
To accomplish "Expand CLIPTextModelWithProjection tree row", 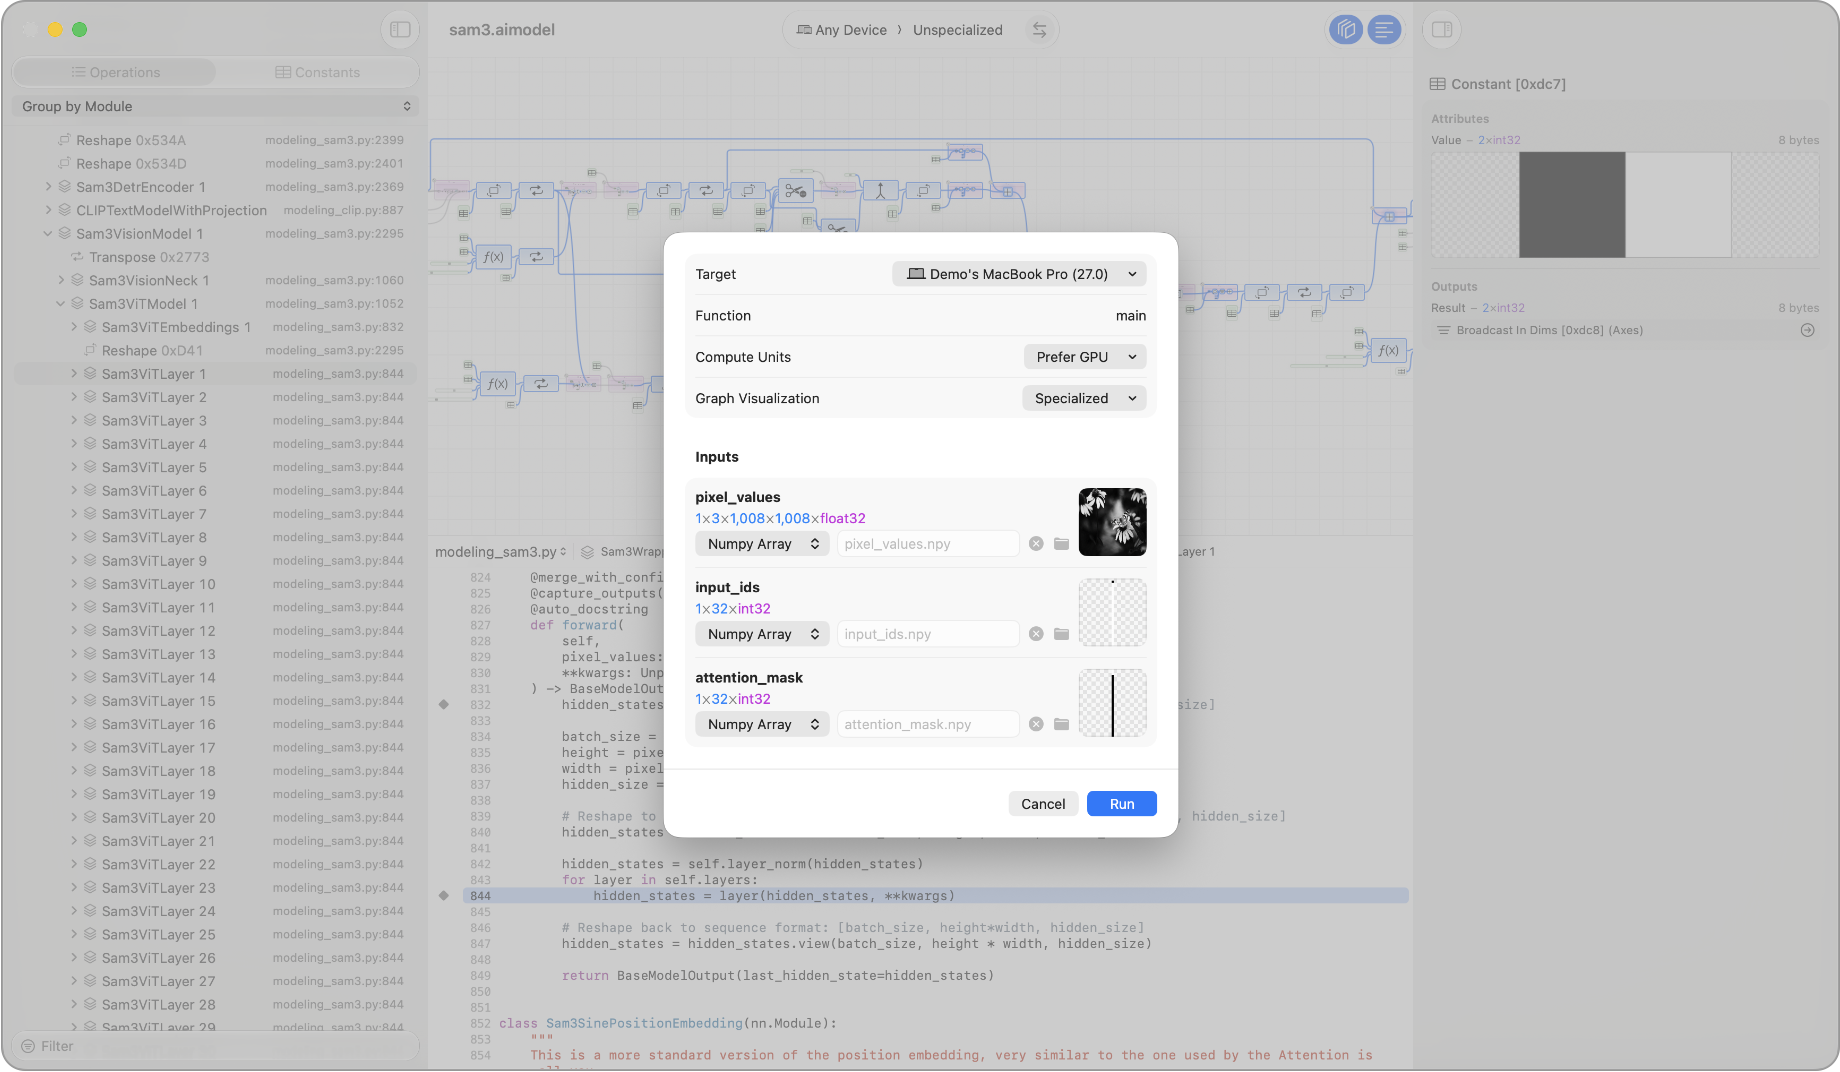I will (48, 210).
